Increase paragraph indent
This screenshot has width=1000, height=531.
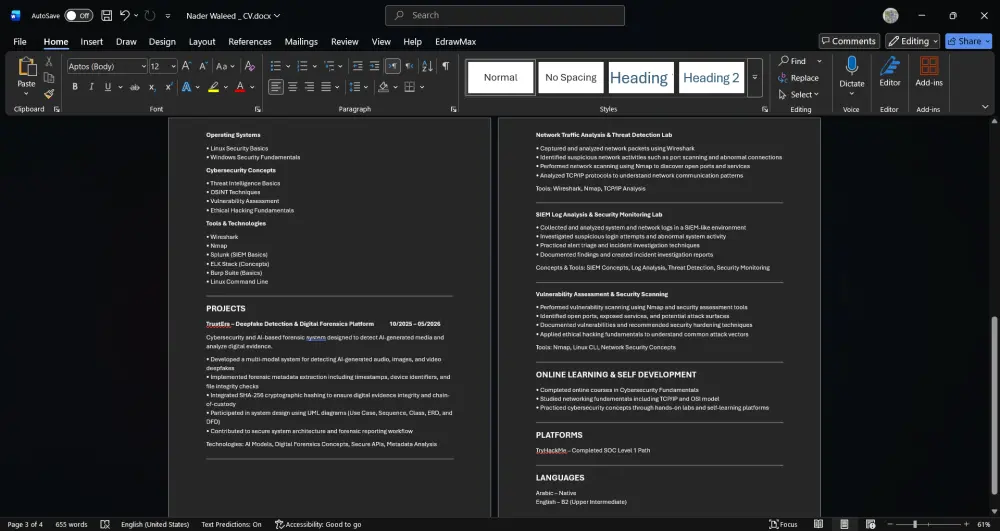pos(374,66)
